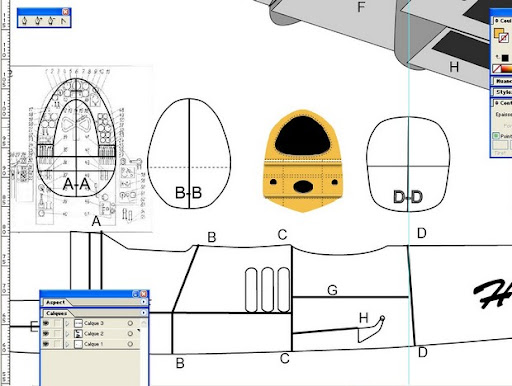Select the Calque 1 layer row
Viewport: 512px width, 386px height.
coord(90,344)
